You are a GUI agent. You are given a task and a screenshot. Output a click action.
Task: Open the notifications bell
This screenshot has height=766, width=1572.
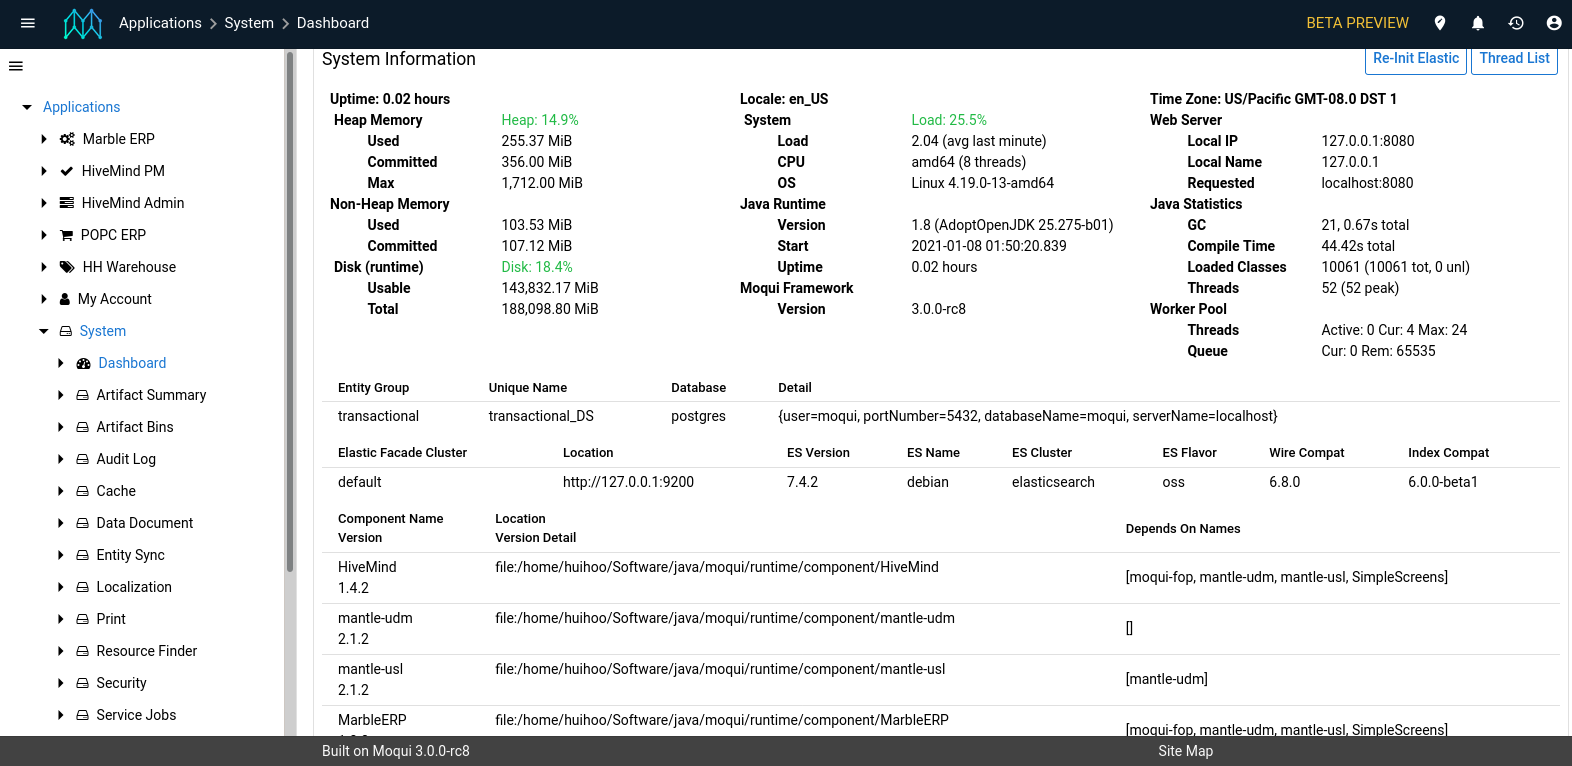tap(1478, 23)
